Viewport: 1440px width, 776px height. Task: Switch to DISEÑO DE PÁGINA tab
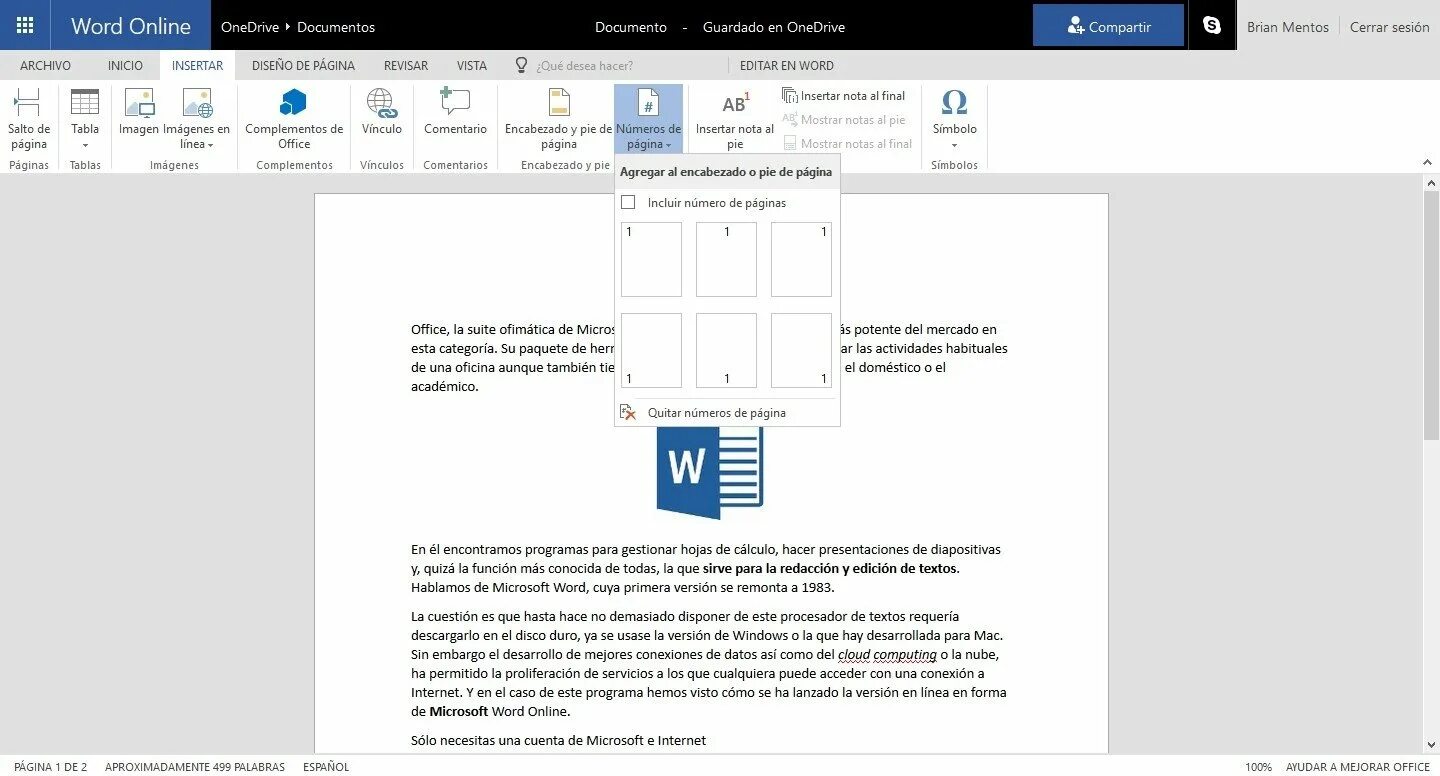(x=303, y=65)
